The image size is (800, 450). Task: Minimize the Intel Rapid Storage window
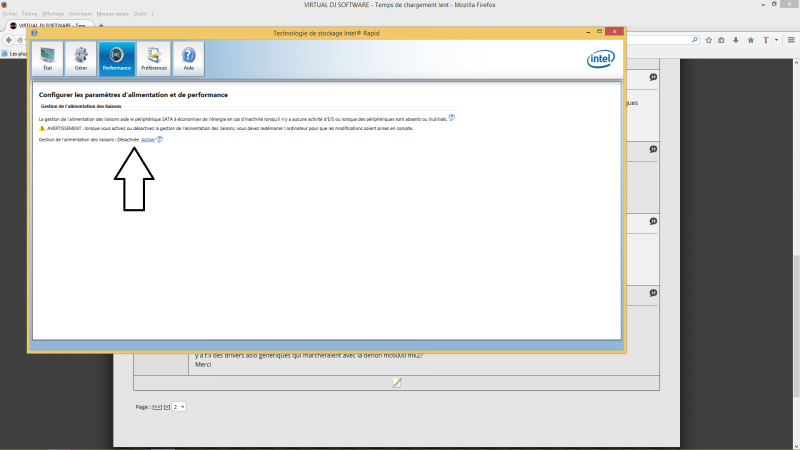click(x=588, y=32)
